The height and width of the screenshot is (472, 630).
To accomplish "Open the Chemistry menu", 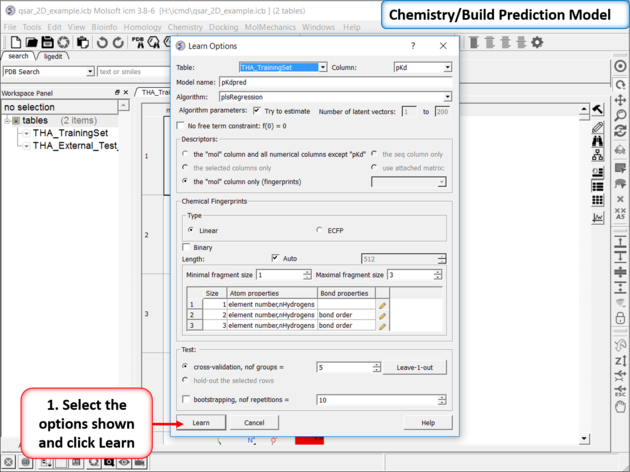I will (185, 27).
